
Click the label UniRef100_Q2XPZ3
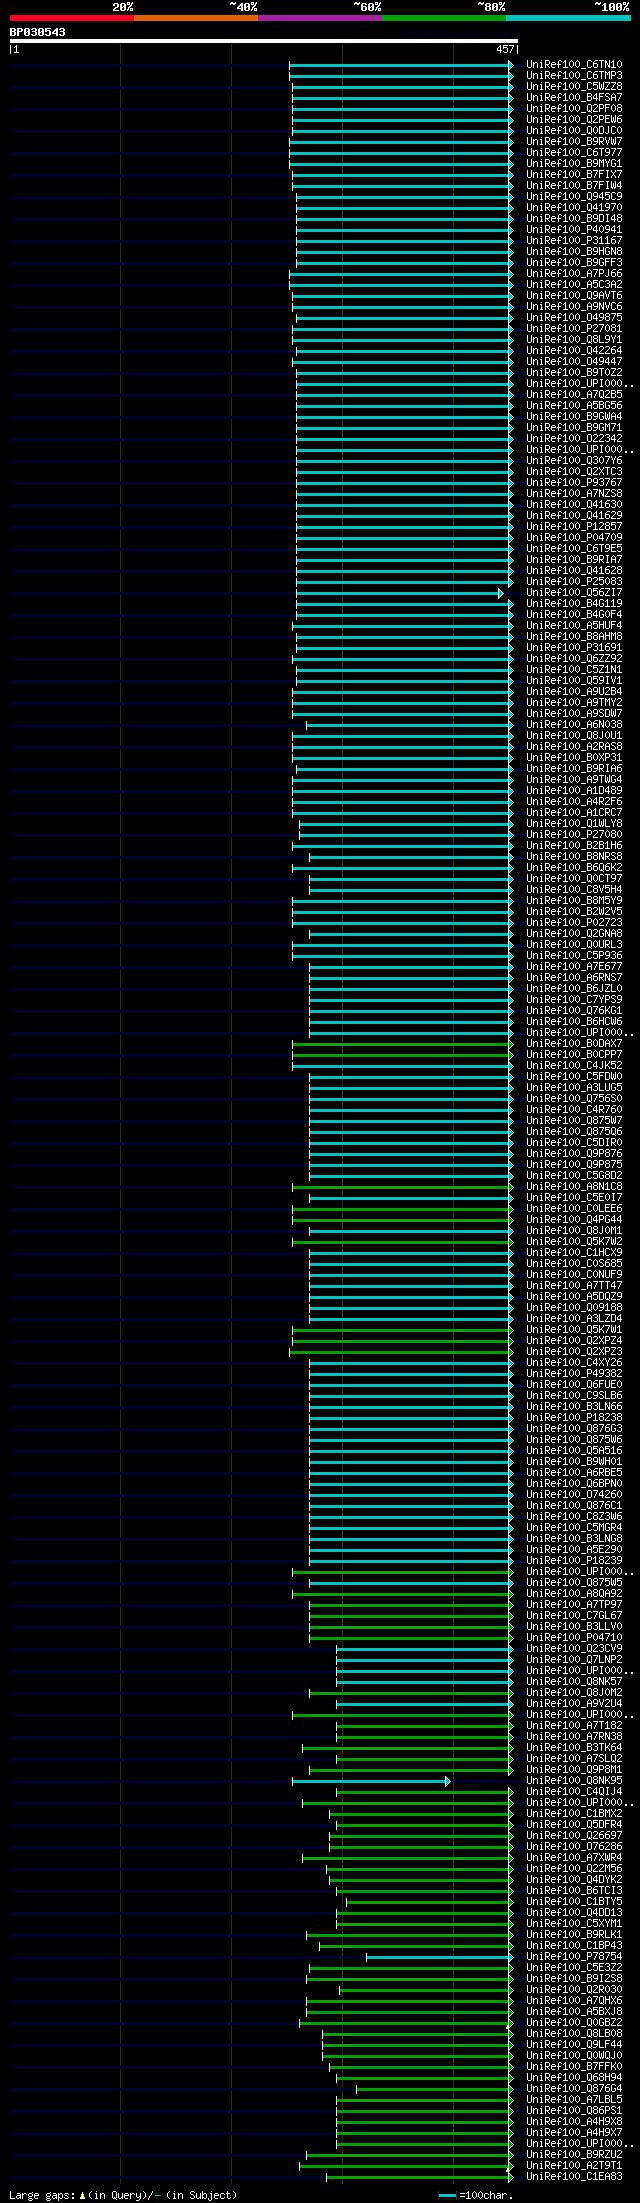pos(574,1351)
